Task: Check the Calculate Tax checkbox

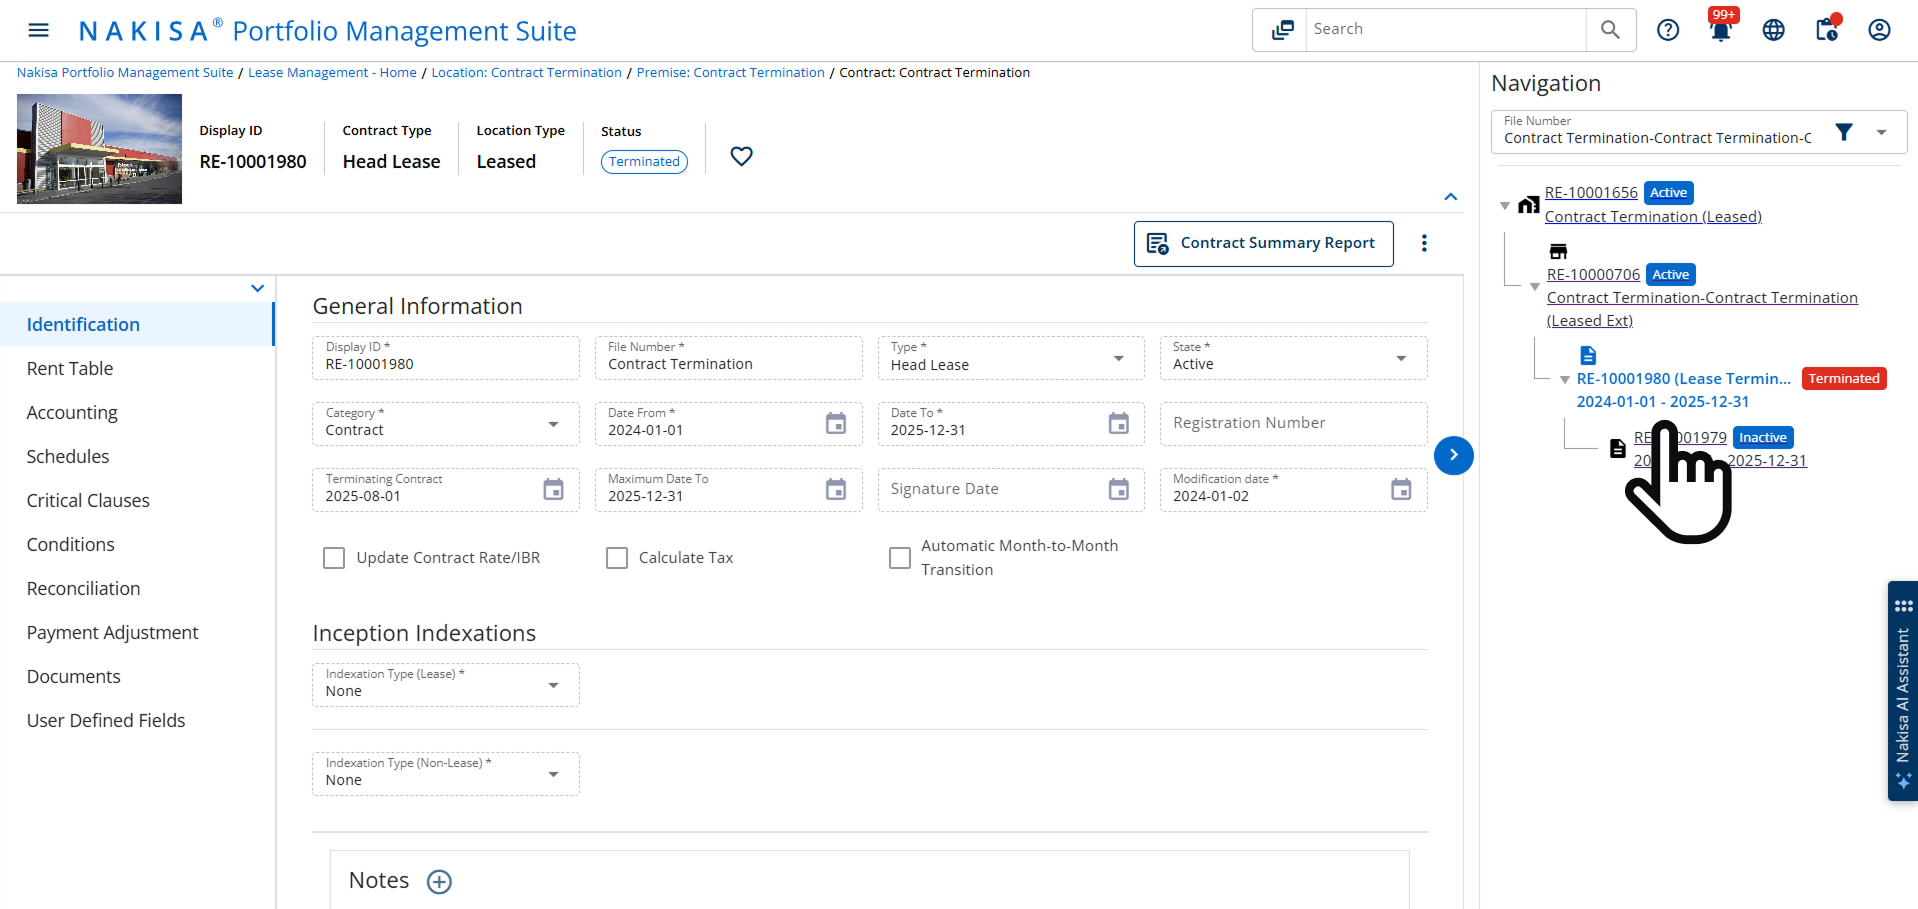Action: pyautogui.click(x=617, y=558)
